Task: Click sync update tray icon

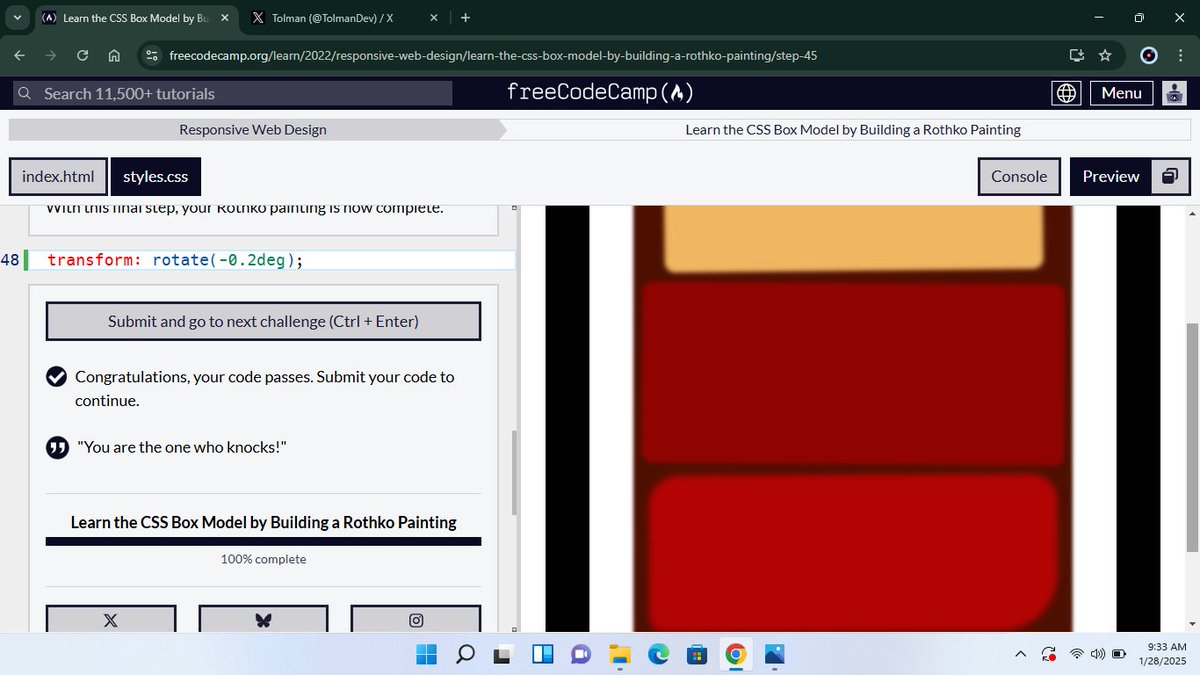Action: tap(1048, 654)
